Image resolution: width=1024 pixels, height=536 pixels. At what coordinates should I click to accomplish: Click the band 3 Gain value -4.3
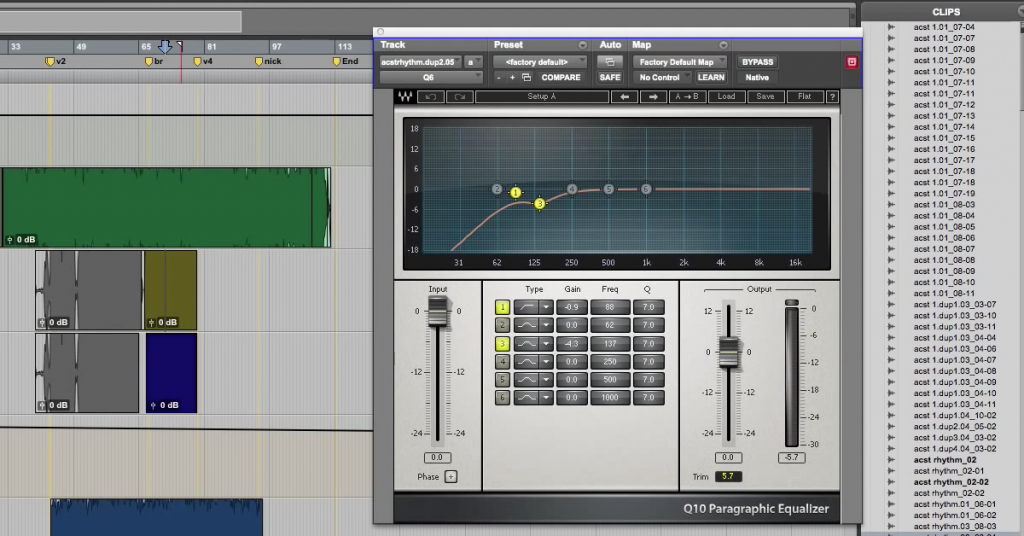571,343
